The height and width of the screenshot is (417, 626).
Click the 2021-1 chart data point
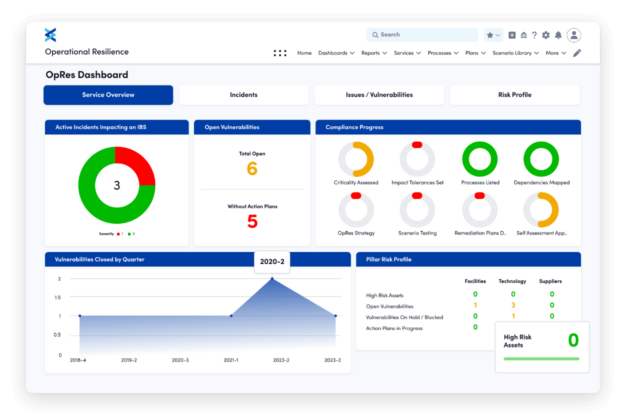point(231,316)
